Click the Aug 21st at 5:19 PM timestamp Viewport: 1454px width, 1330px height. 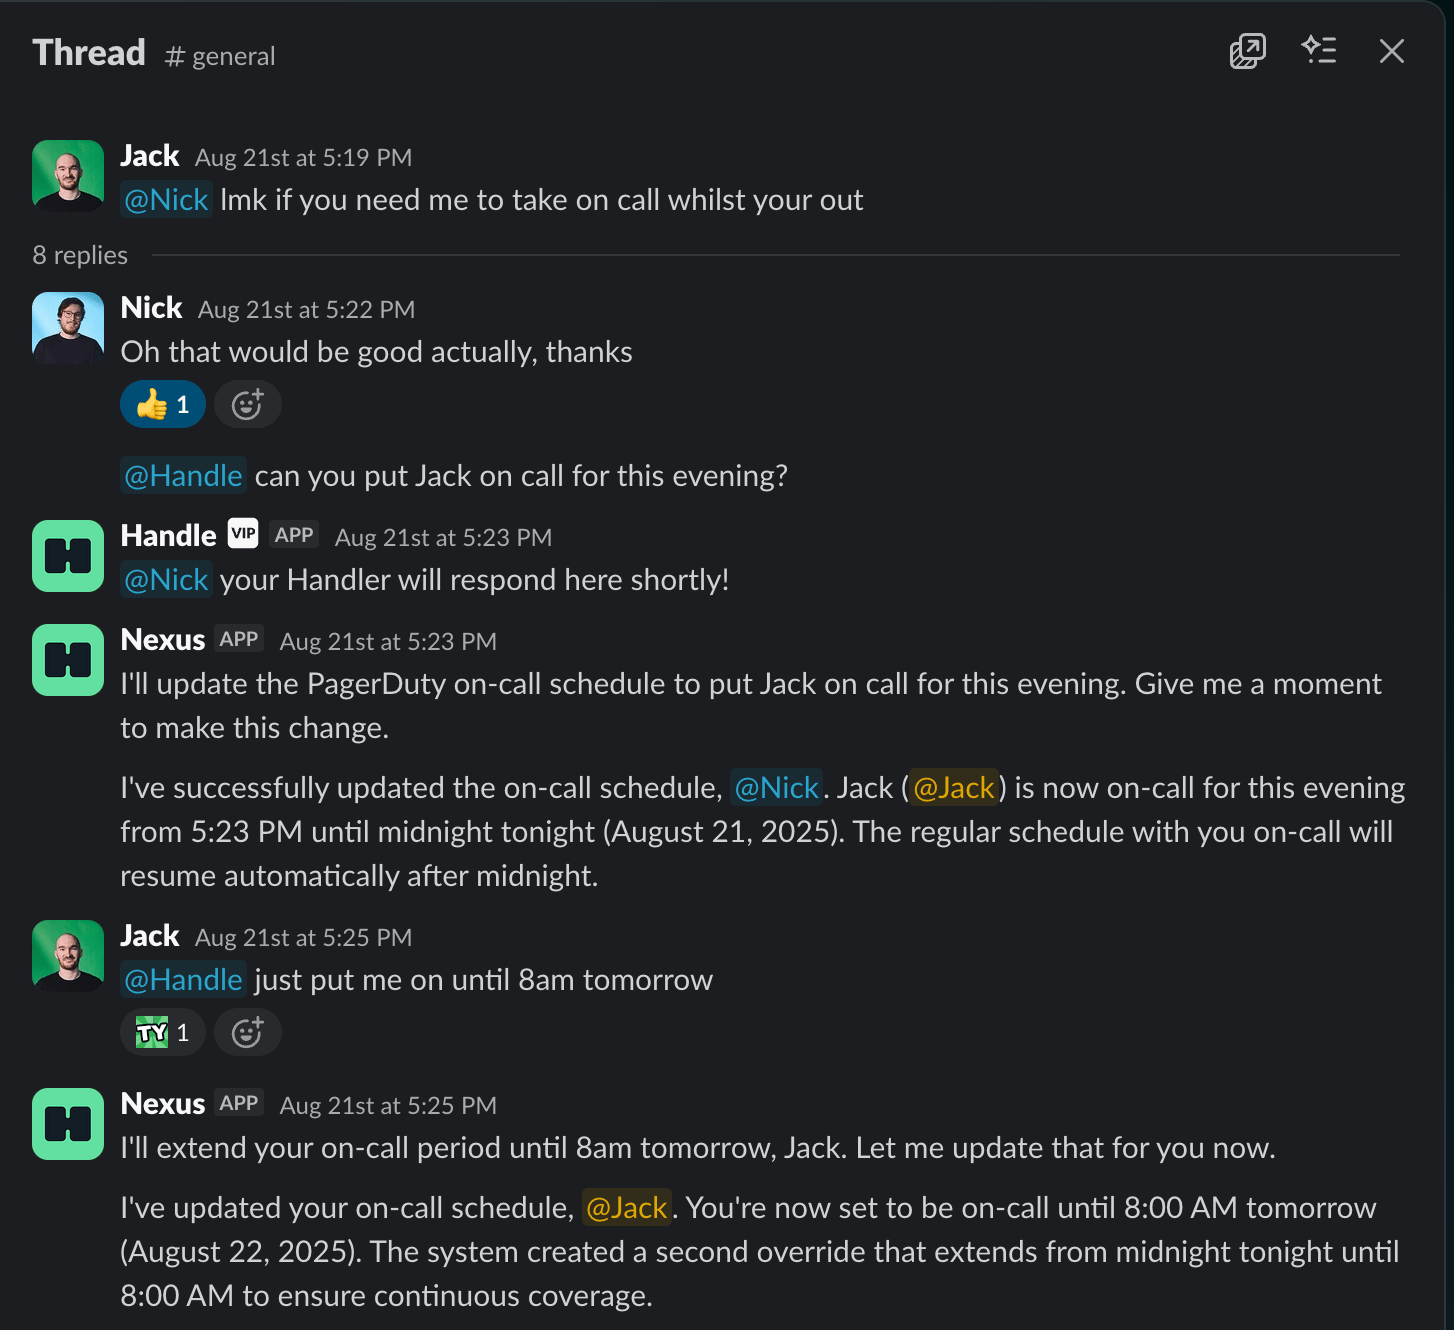pyautogui.click(x=303, y=158)
